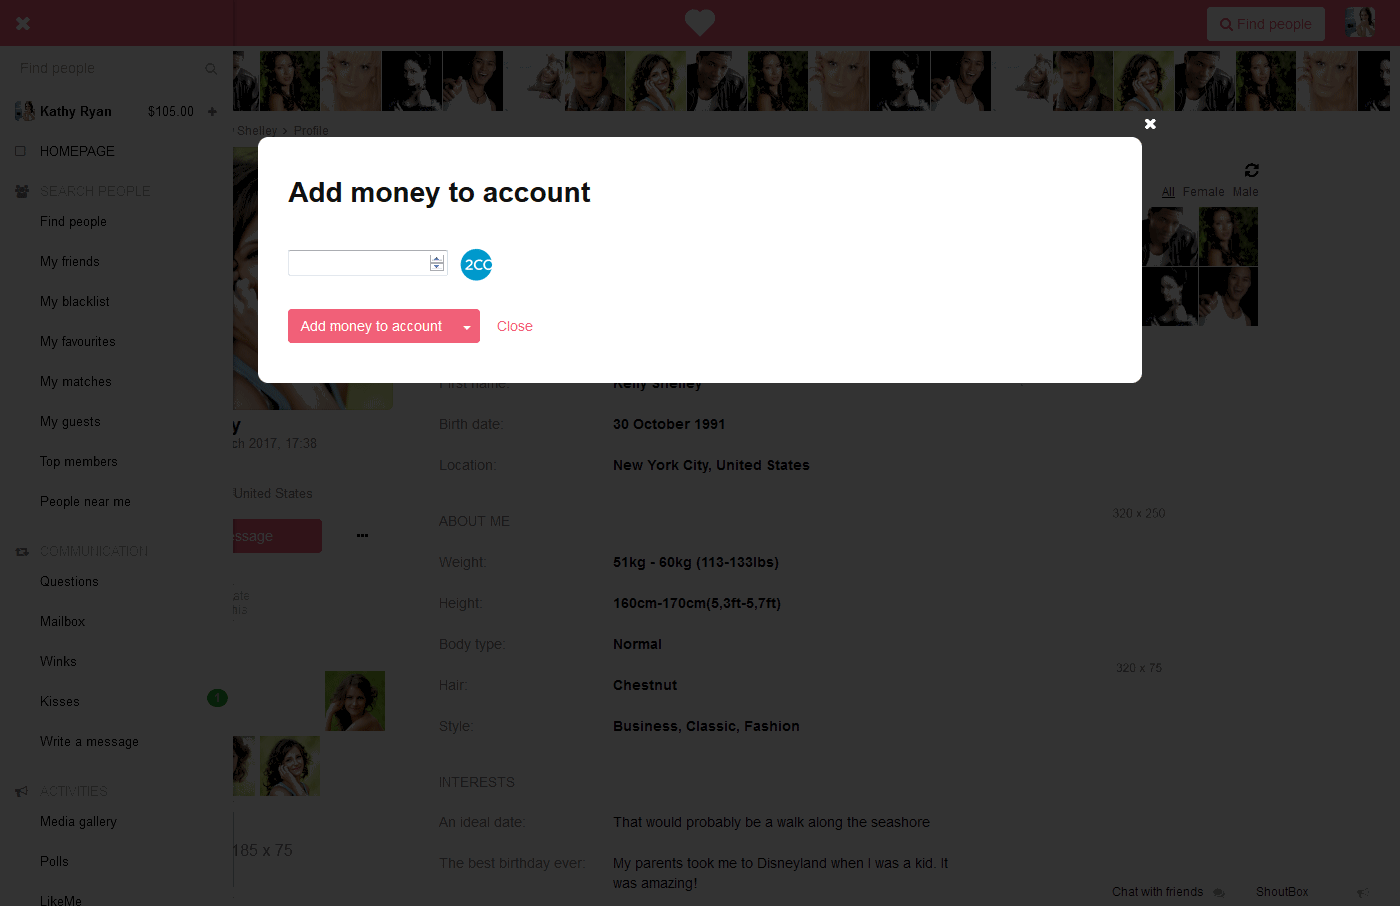Viewport: 1400px width, 906px height.
Task: Open the LikeMe sidebar item
Action: click(x=61, y=900)
